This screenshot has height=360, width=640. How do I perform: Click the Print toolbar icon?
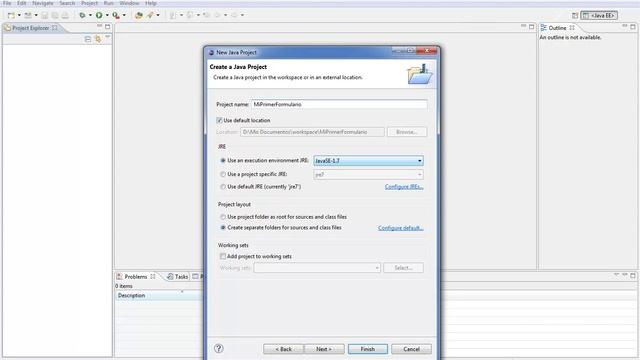click(x=65, y=15)
